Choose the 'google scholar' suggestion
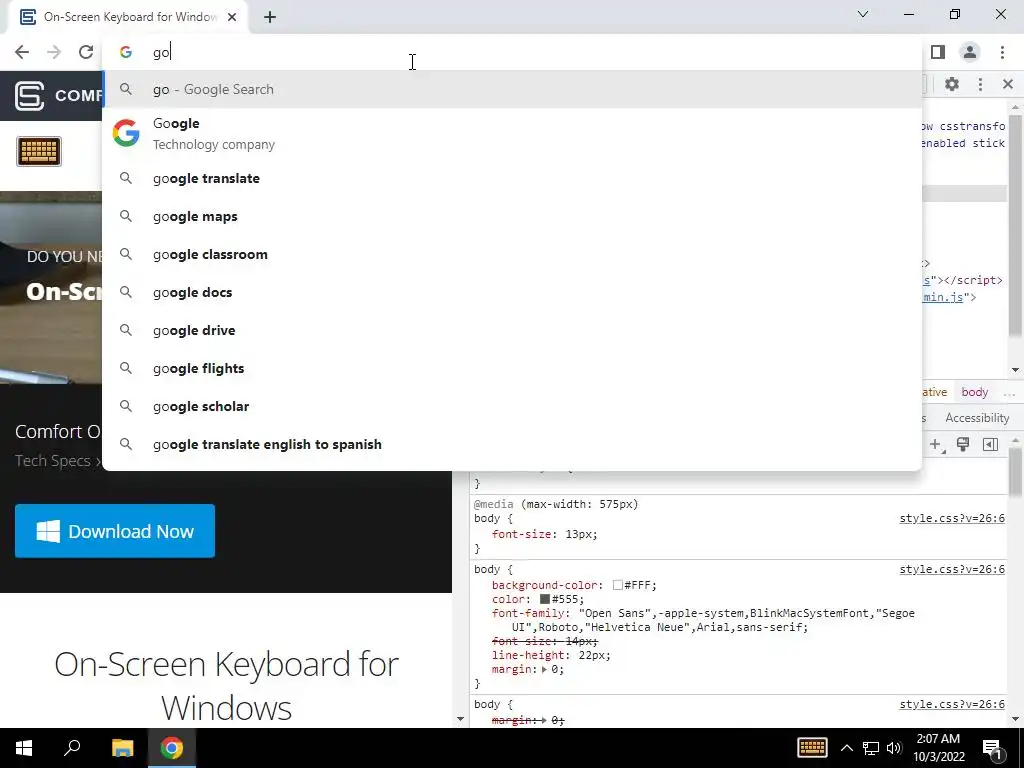Image resolution: width=1024 pixels, height=768 pixels. 513,406
